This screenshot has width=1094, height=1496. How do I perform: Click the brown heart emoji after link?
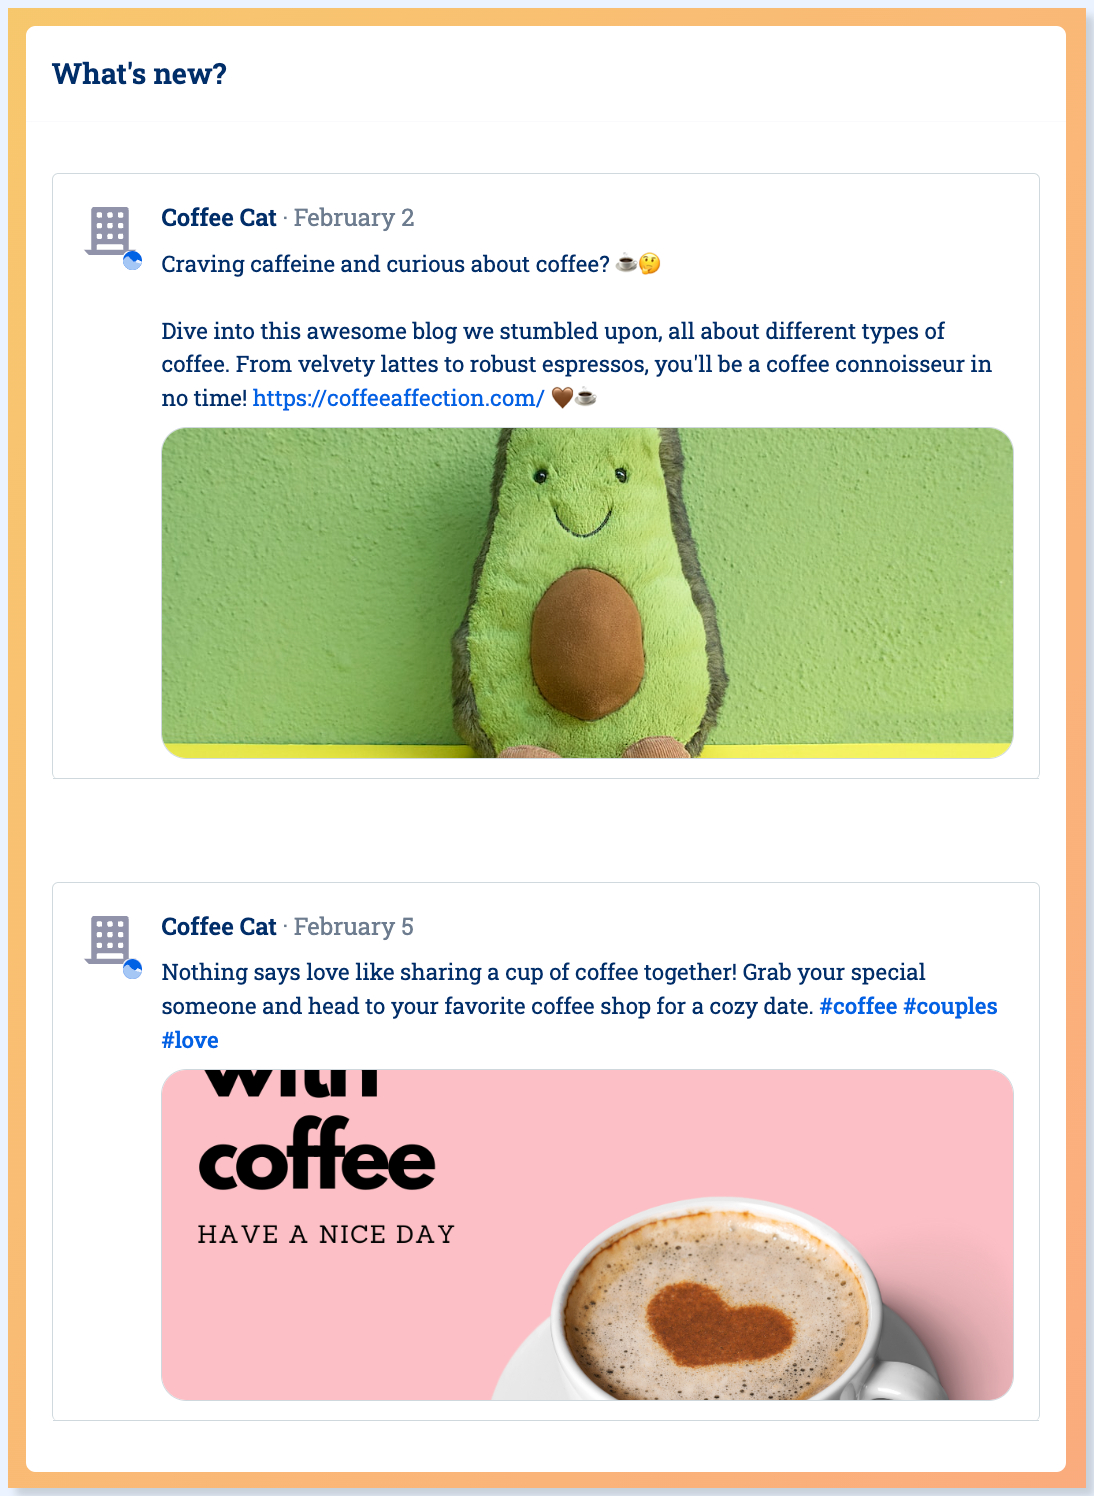tap(562, 398)
